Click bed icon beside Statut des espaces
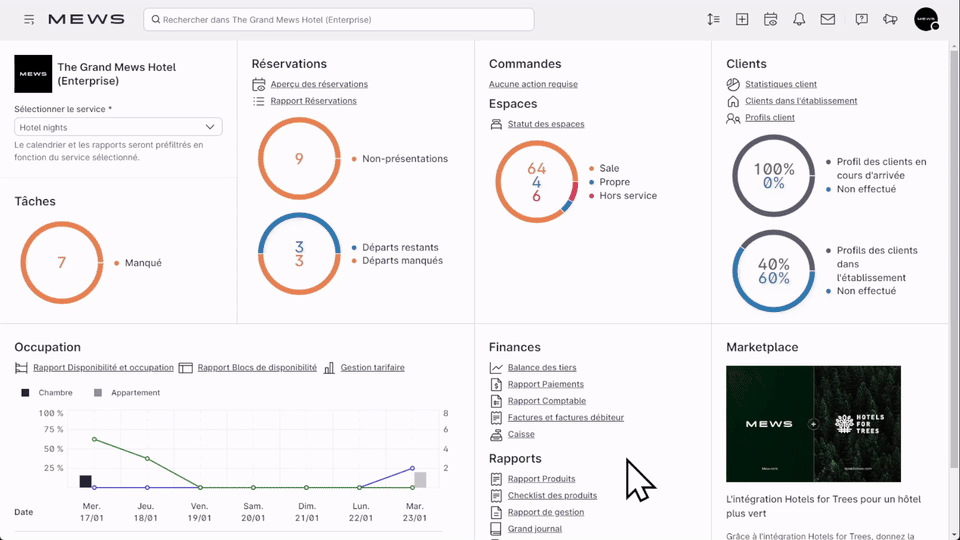 (496, 124)
